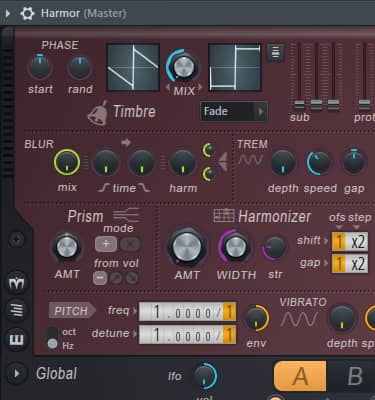Expand the Global section arrow
The image size is (375, 400).
pyautogui.click(x=17, y=374)
